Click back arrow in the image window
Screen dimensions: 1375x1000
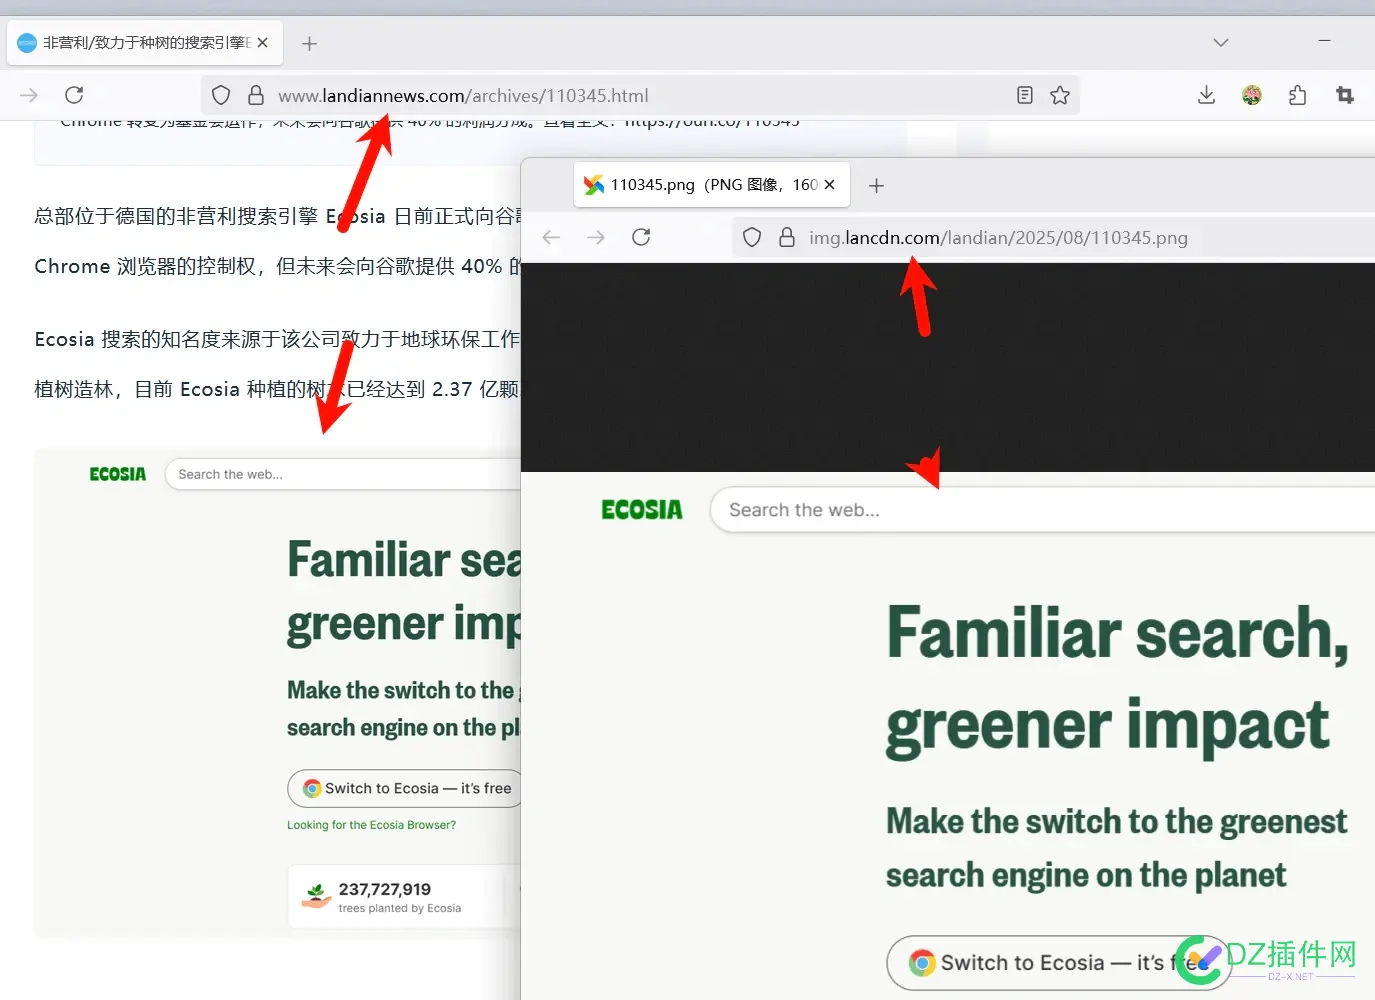click(551, 237)
